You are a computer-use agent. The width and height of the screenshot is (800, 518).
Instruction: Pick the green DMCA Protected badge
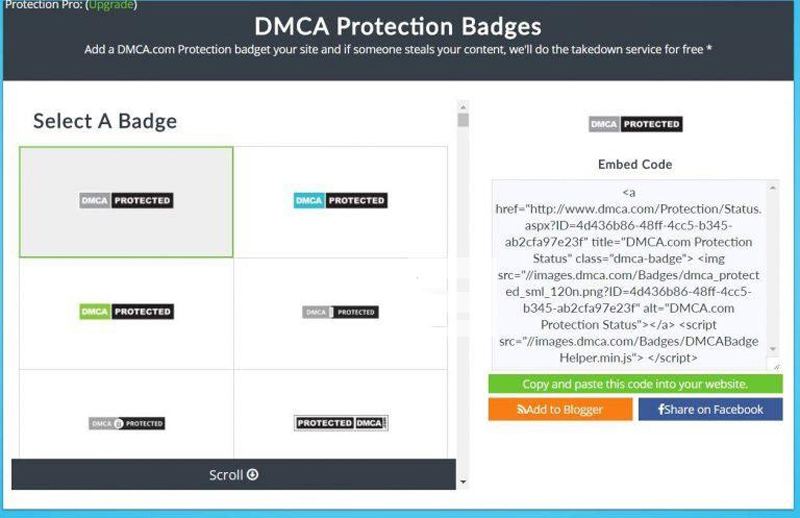(126, 312)
